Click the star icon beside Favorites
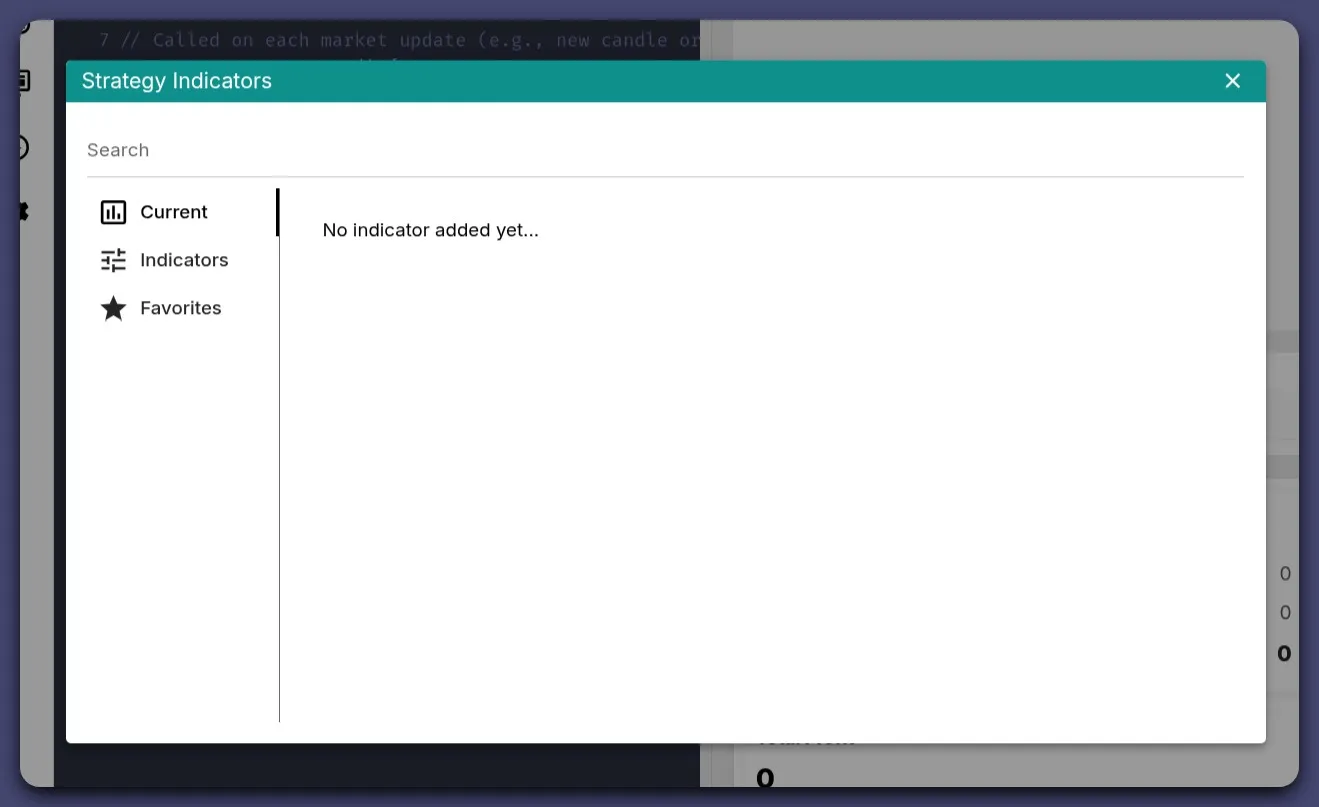Viewport: 1319px width, 807px height. click(x=113, y=308)
